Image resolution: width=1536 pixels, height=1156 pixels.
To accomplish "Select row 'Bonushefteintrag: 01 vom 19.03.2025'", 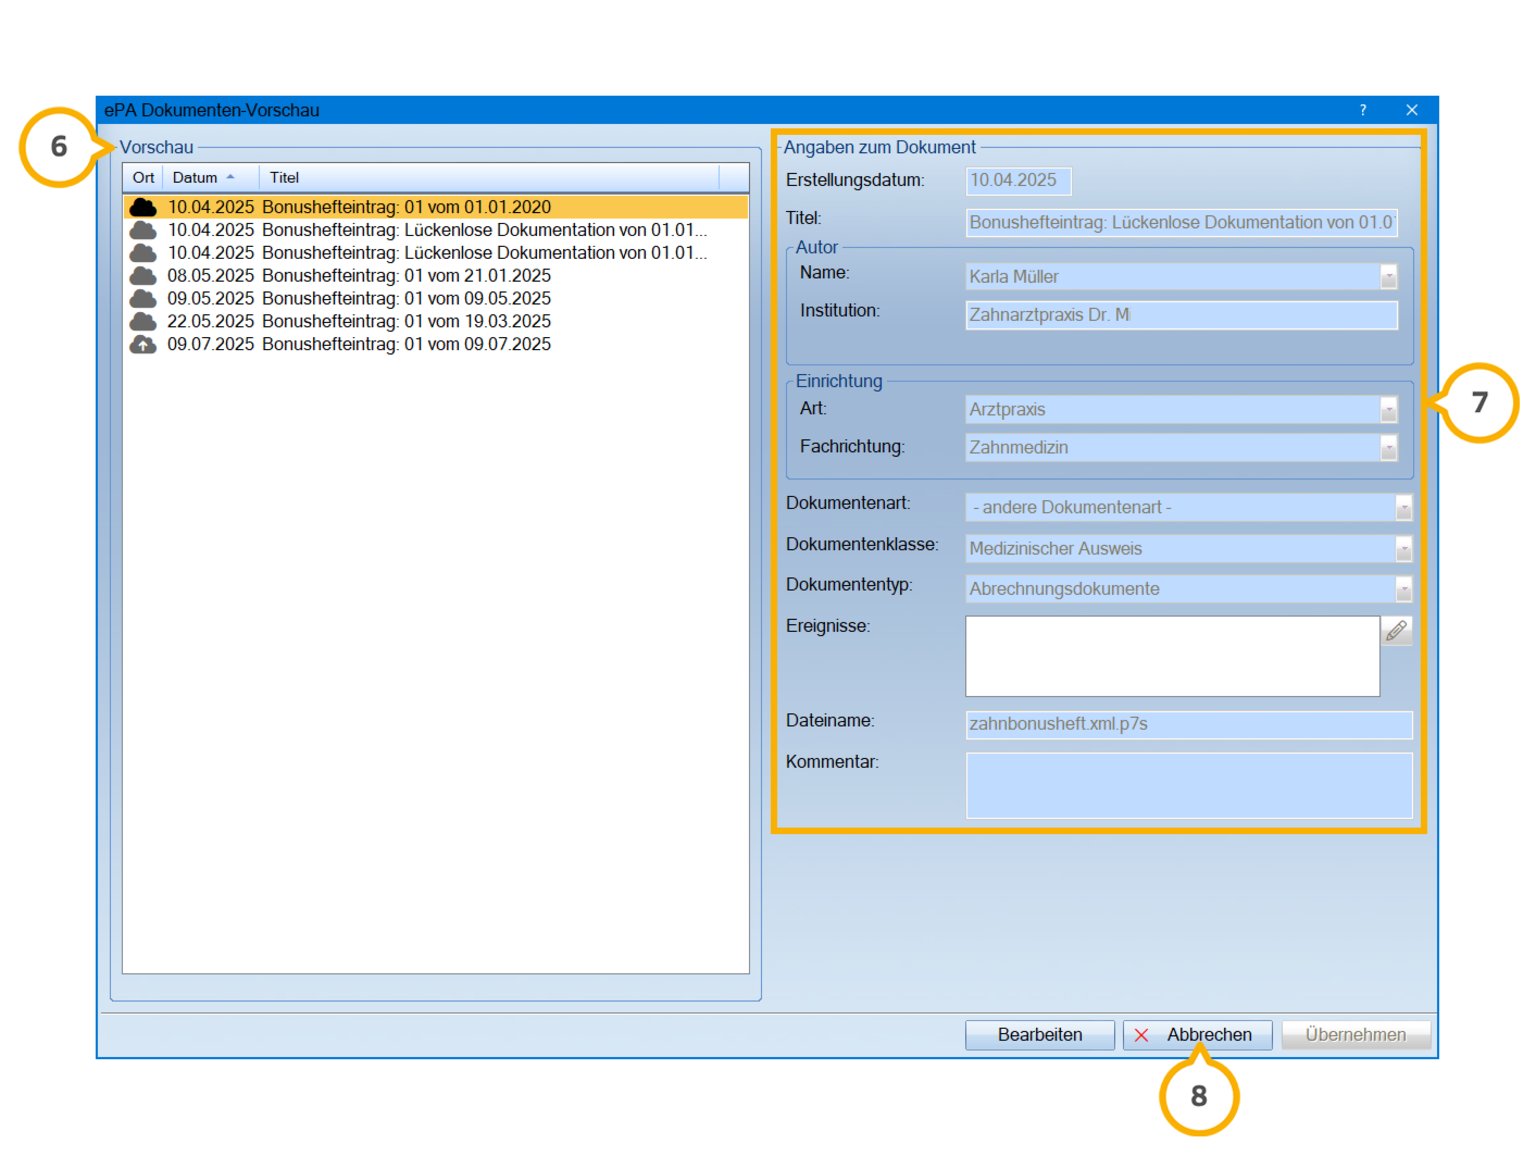I will (x=436, y=321).
